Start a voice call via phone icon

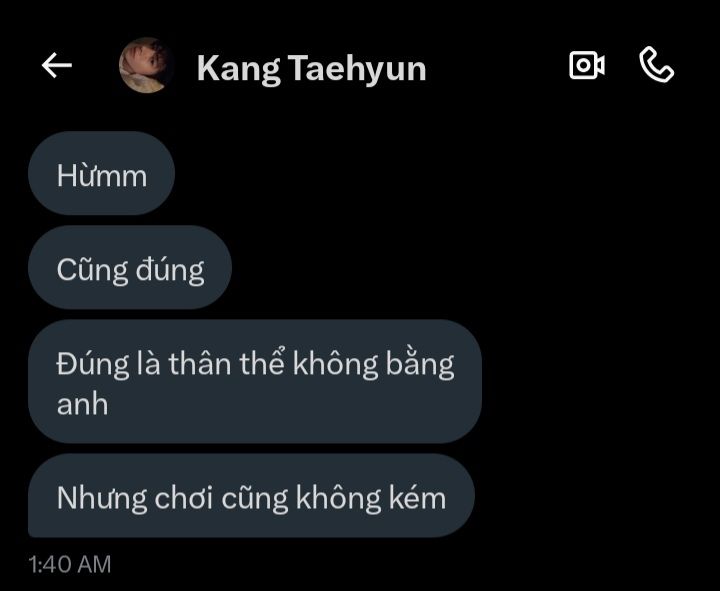coord(657,65)
